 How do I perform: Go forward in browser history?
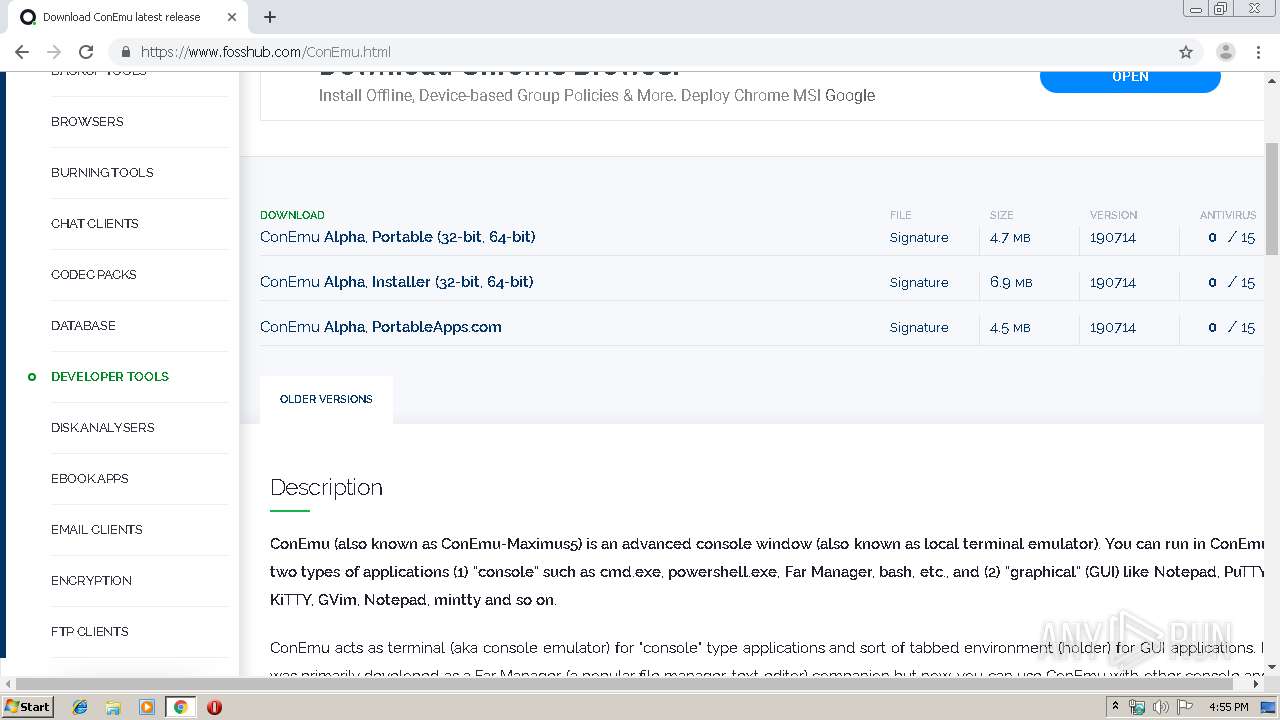click(x=54, y=52)
